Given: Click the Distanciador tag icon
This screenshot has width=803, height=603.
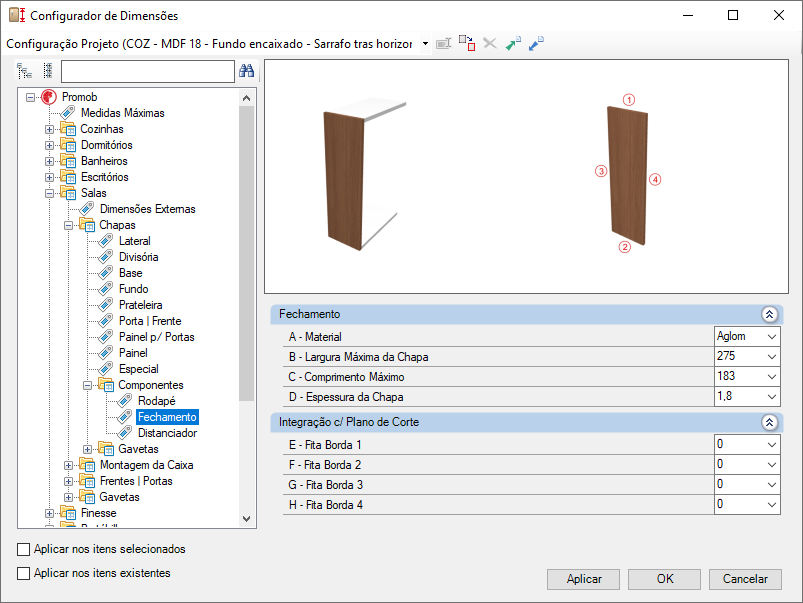Looking at the screenshot, I should pyautogui.click(x=124, y=433).
